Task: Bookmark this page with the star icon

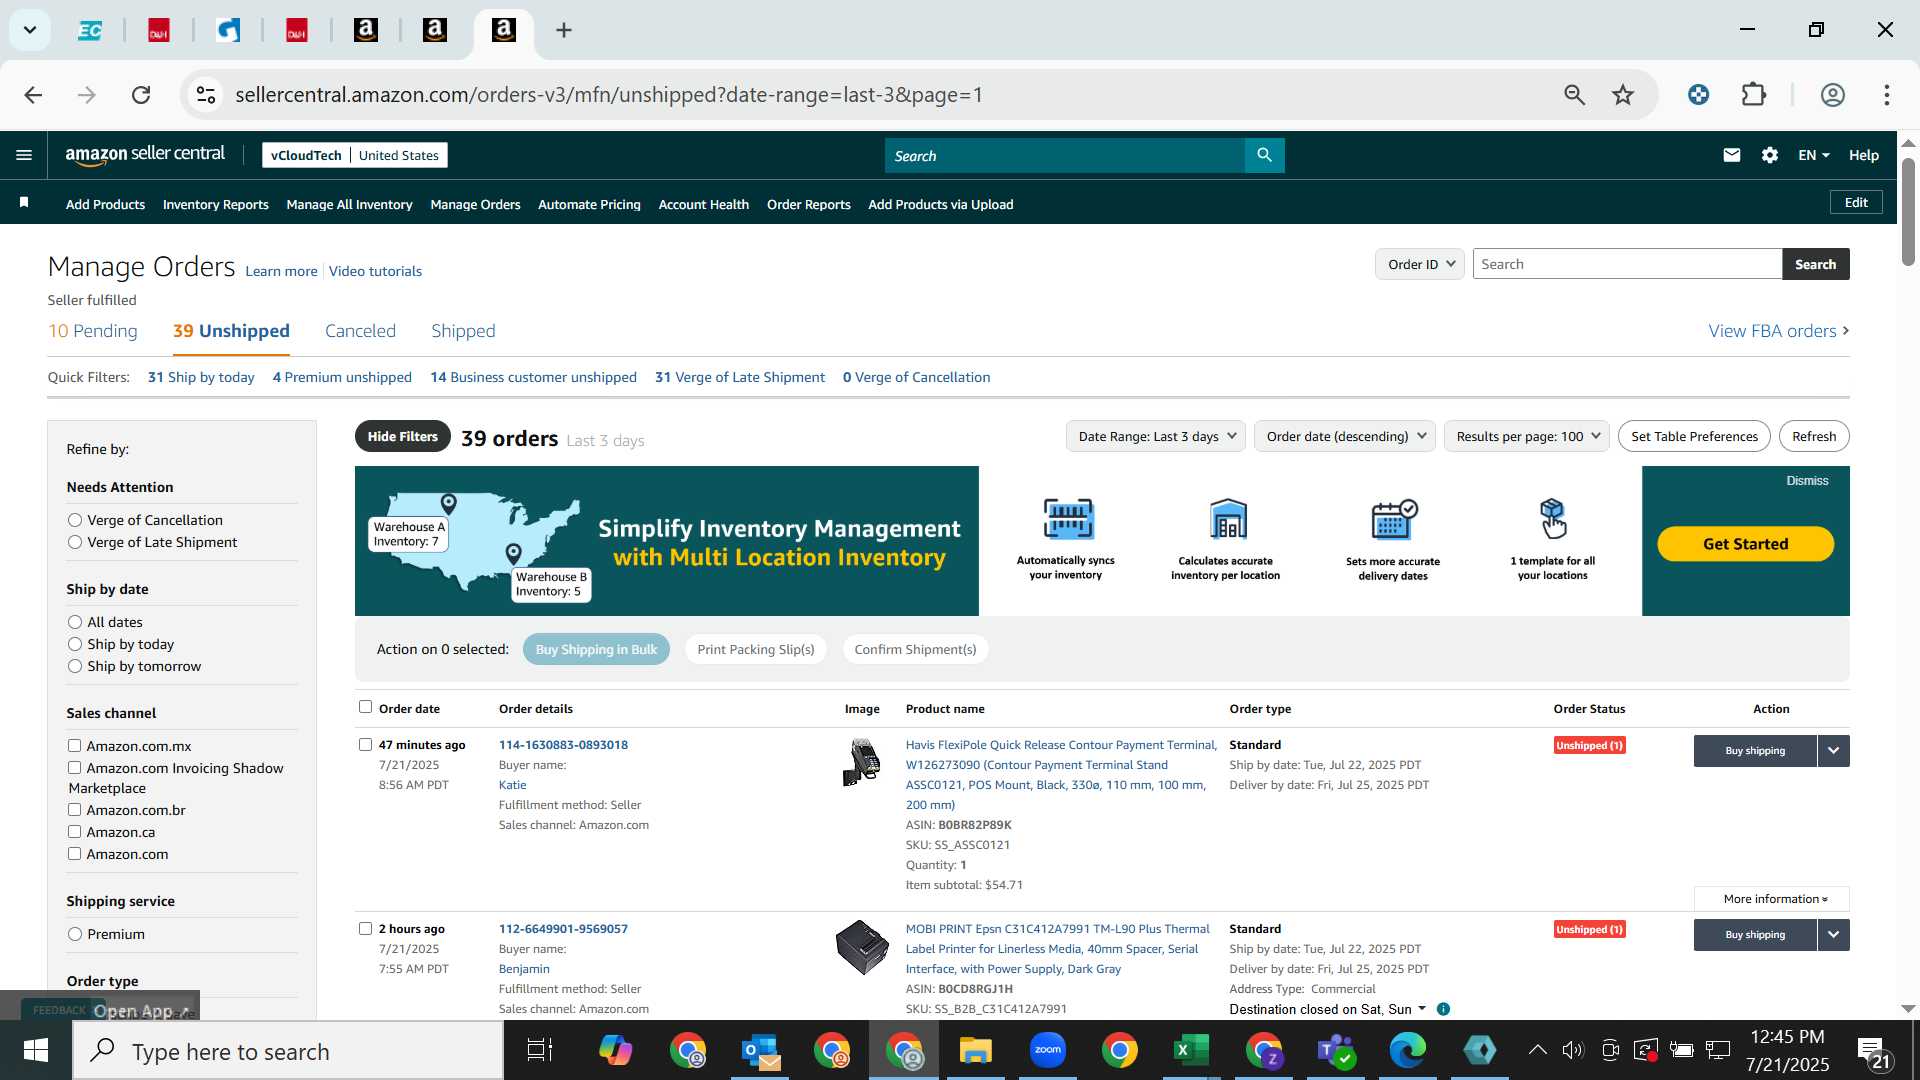Action: pos(1623,95)
